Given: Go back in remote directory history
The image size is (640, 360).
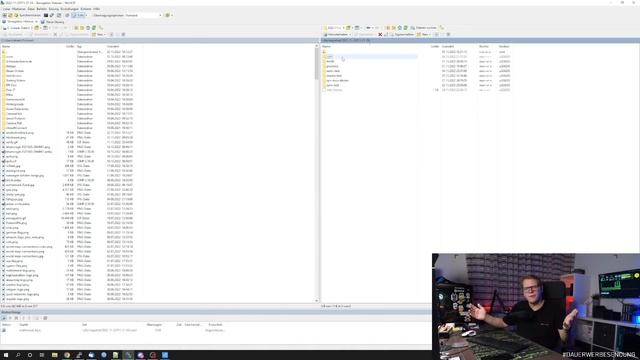Looking at the screenshot, I should [369, 28].
